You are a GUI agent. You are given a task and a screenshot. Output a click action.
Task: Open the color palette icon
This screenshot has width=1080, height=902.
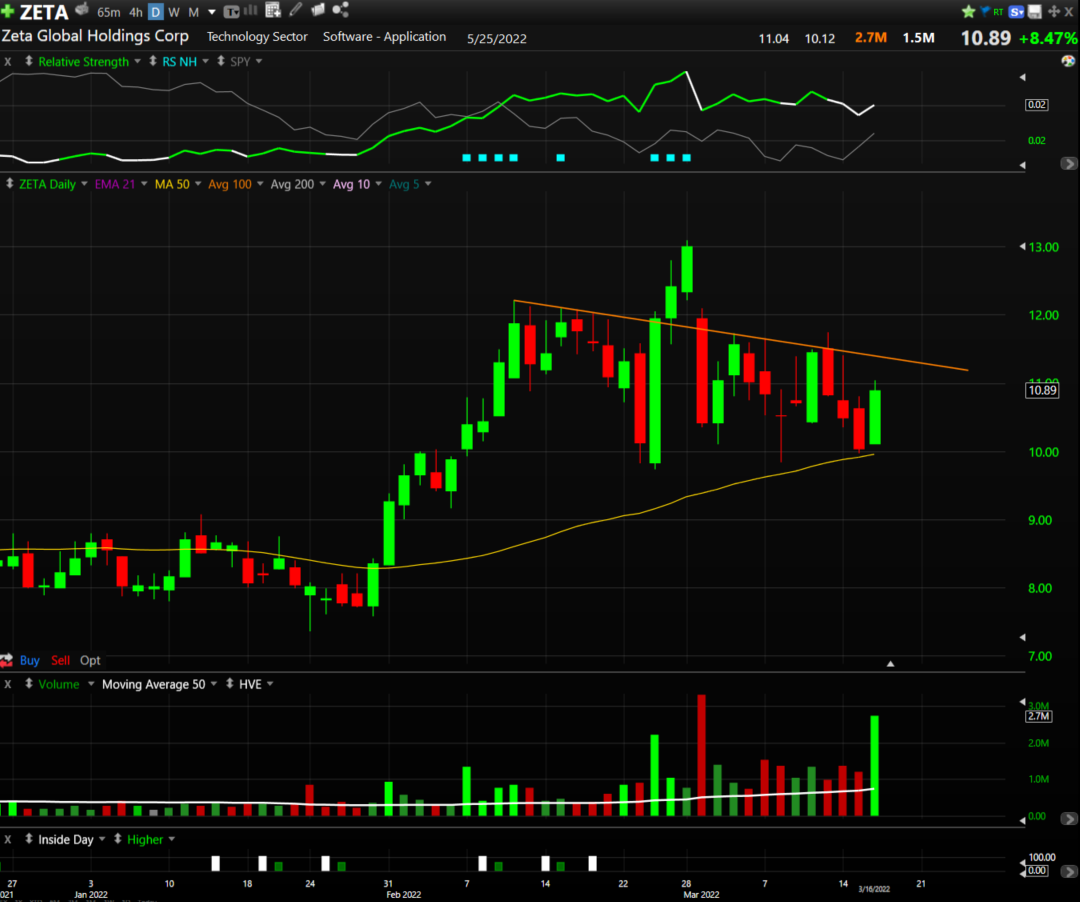click(x=1068, y=61)
